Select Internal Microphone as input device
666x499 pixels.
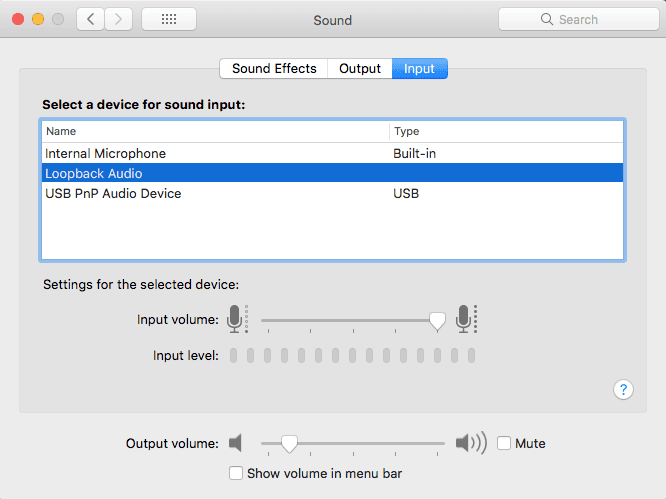click(105, 154)
